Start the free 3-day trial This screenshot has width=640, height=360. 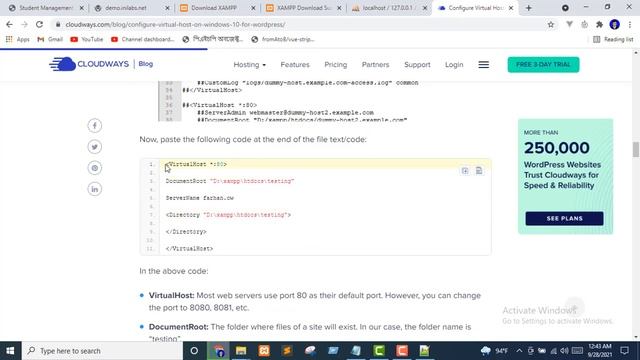[x=543, y=64]
